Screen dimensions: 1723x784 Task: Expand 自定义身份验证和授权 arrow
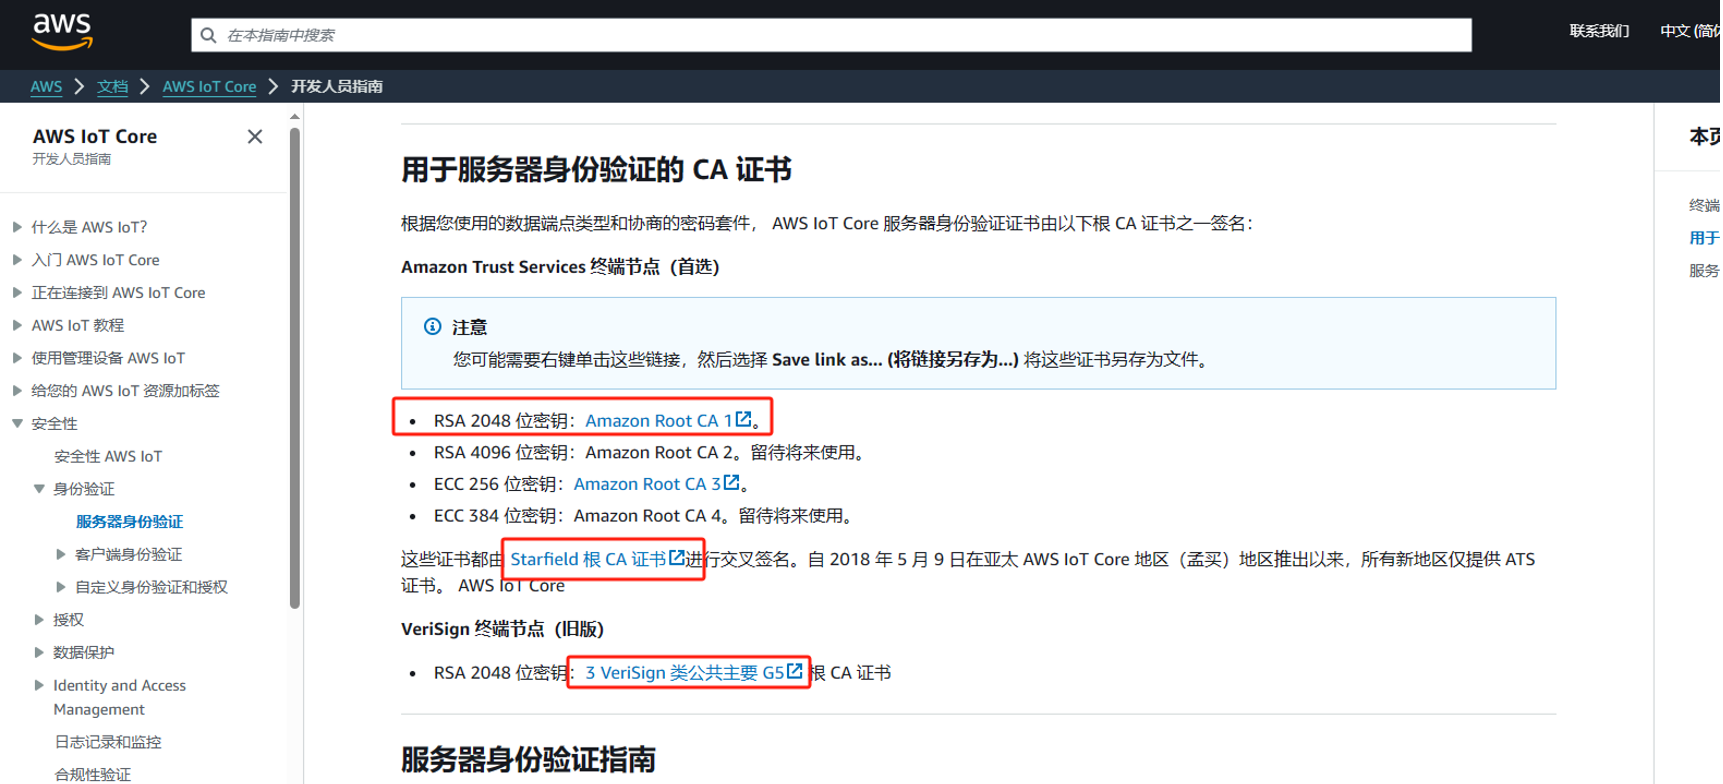click(x=61, y=587)
